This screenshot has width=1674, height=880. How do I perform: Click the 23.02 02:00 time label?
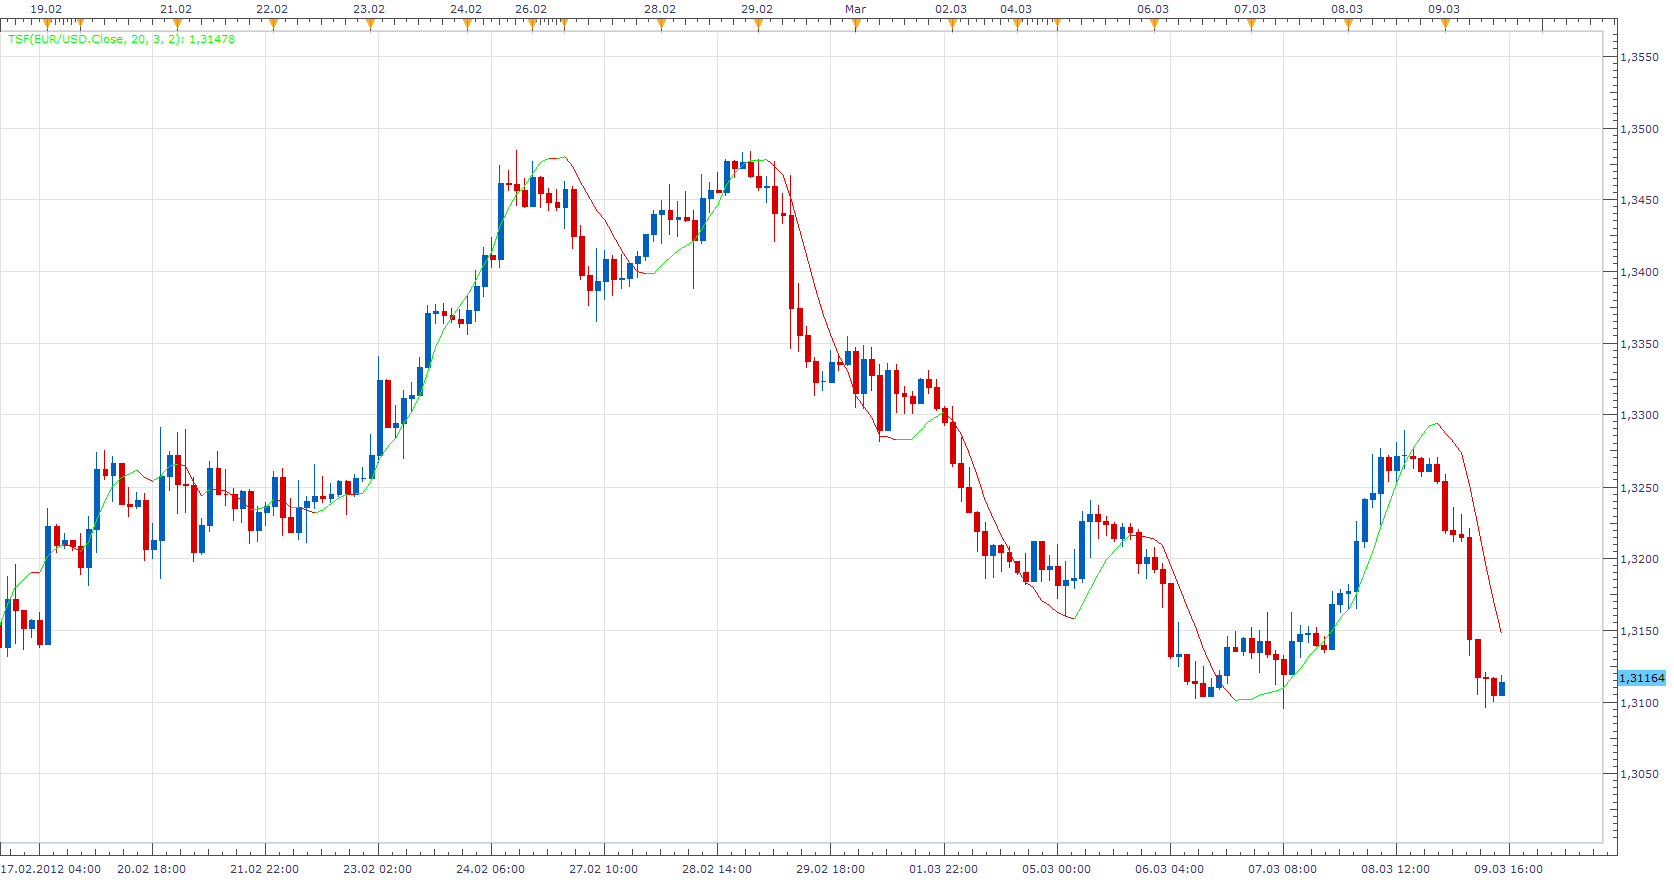click(x=377, y=869)
